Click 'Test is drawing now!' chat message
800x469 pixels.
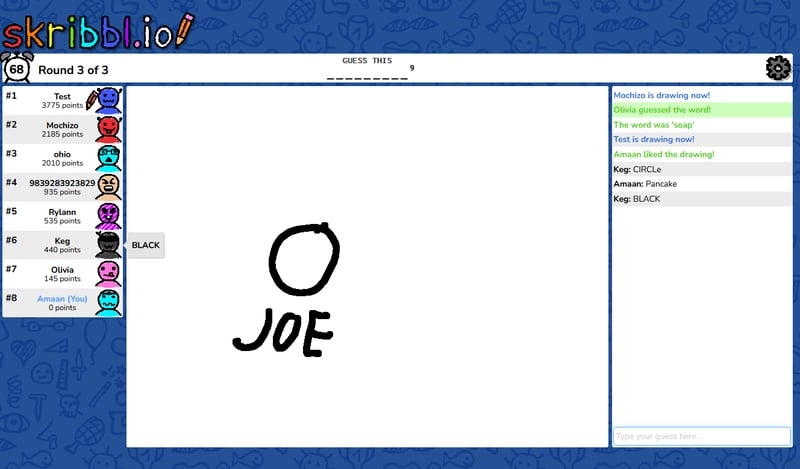654,139
